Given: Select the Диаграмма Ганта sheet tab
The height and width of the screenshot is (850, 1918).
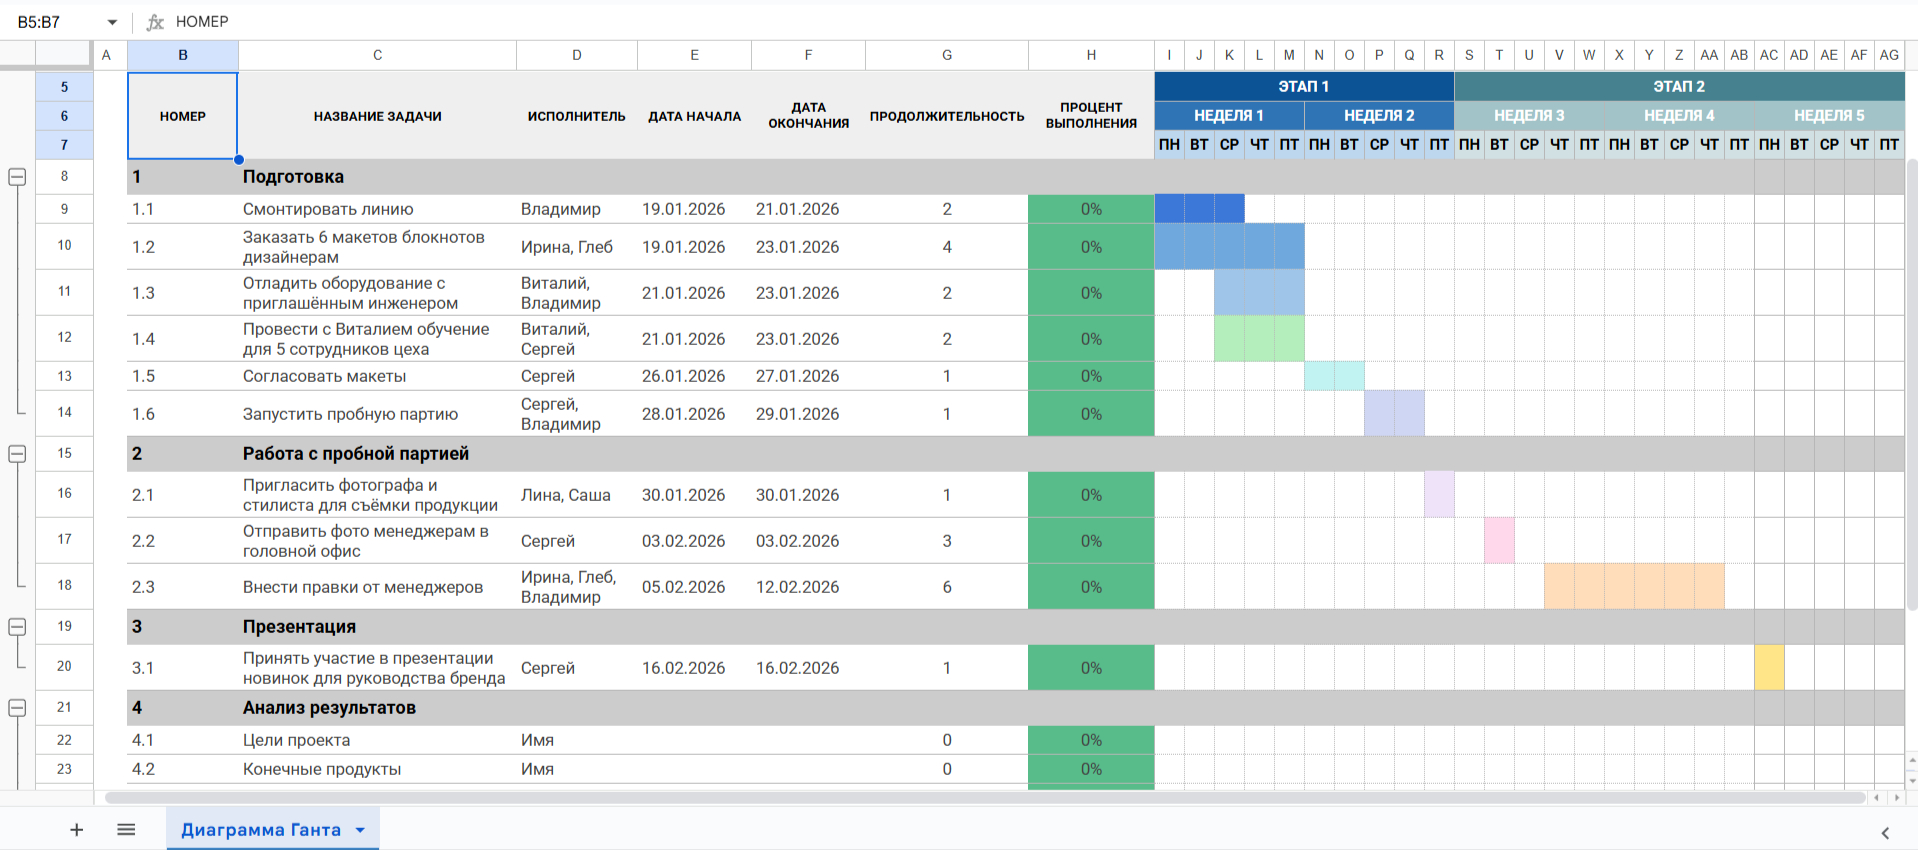Looking at the screenshot, I should click(260, 830).
